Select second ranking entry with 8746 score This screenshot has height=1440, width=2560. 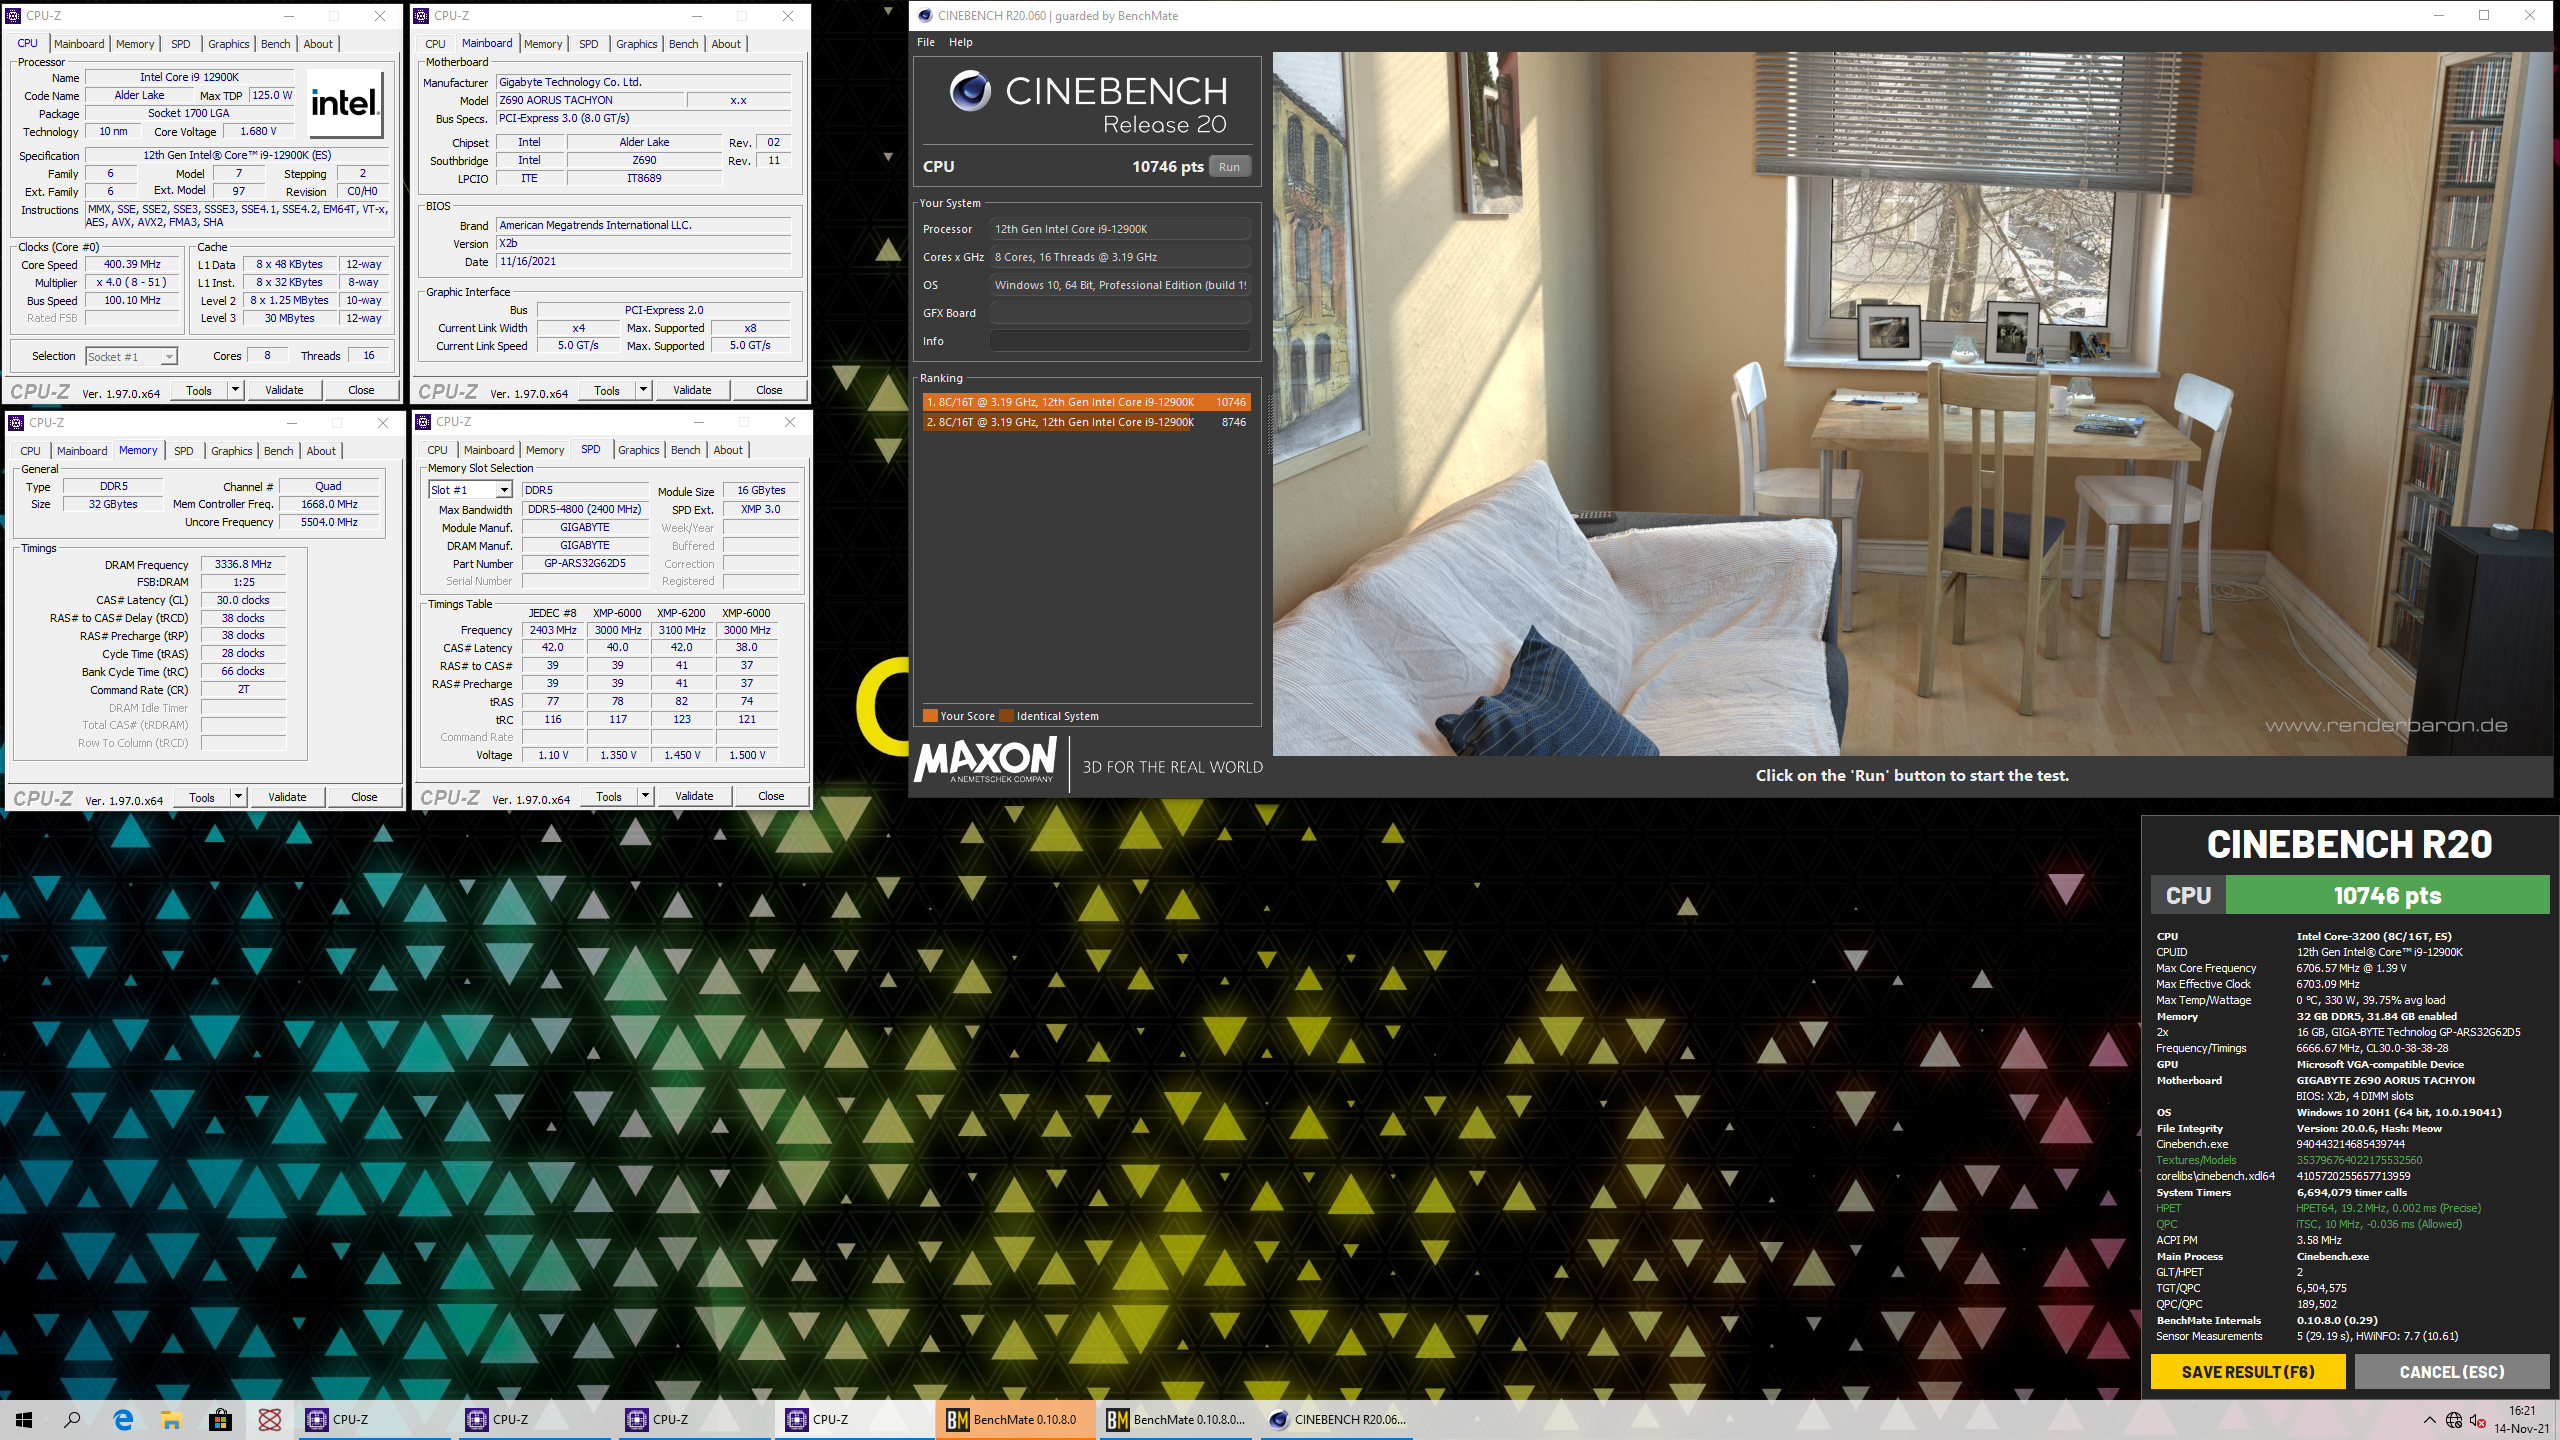1086,422
